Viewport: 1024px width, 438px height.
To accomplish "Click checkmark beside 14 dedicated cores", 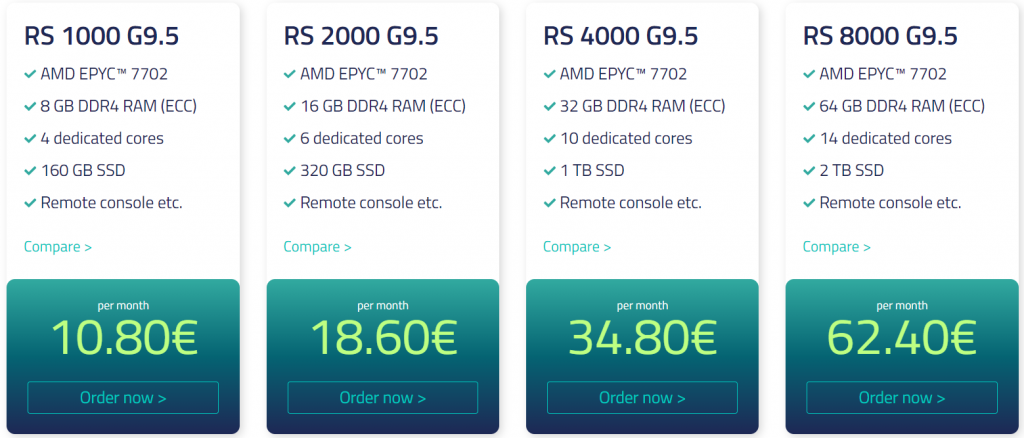I will click(x=808, y=139).
